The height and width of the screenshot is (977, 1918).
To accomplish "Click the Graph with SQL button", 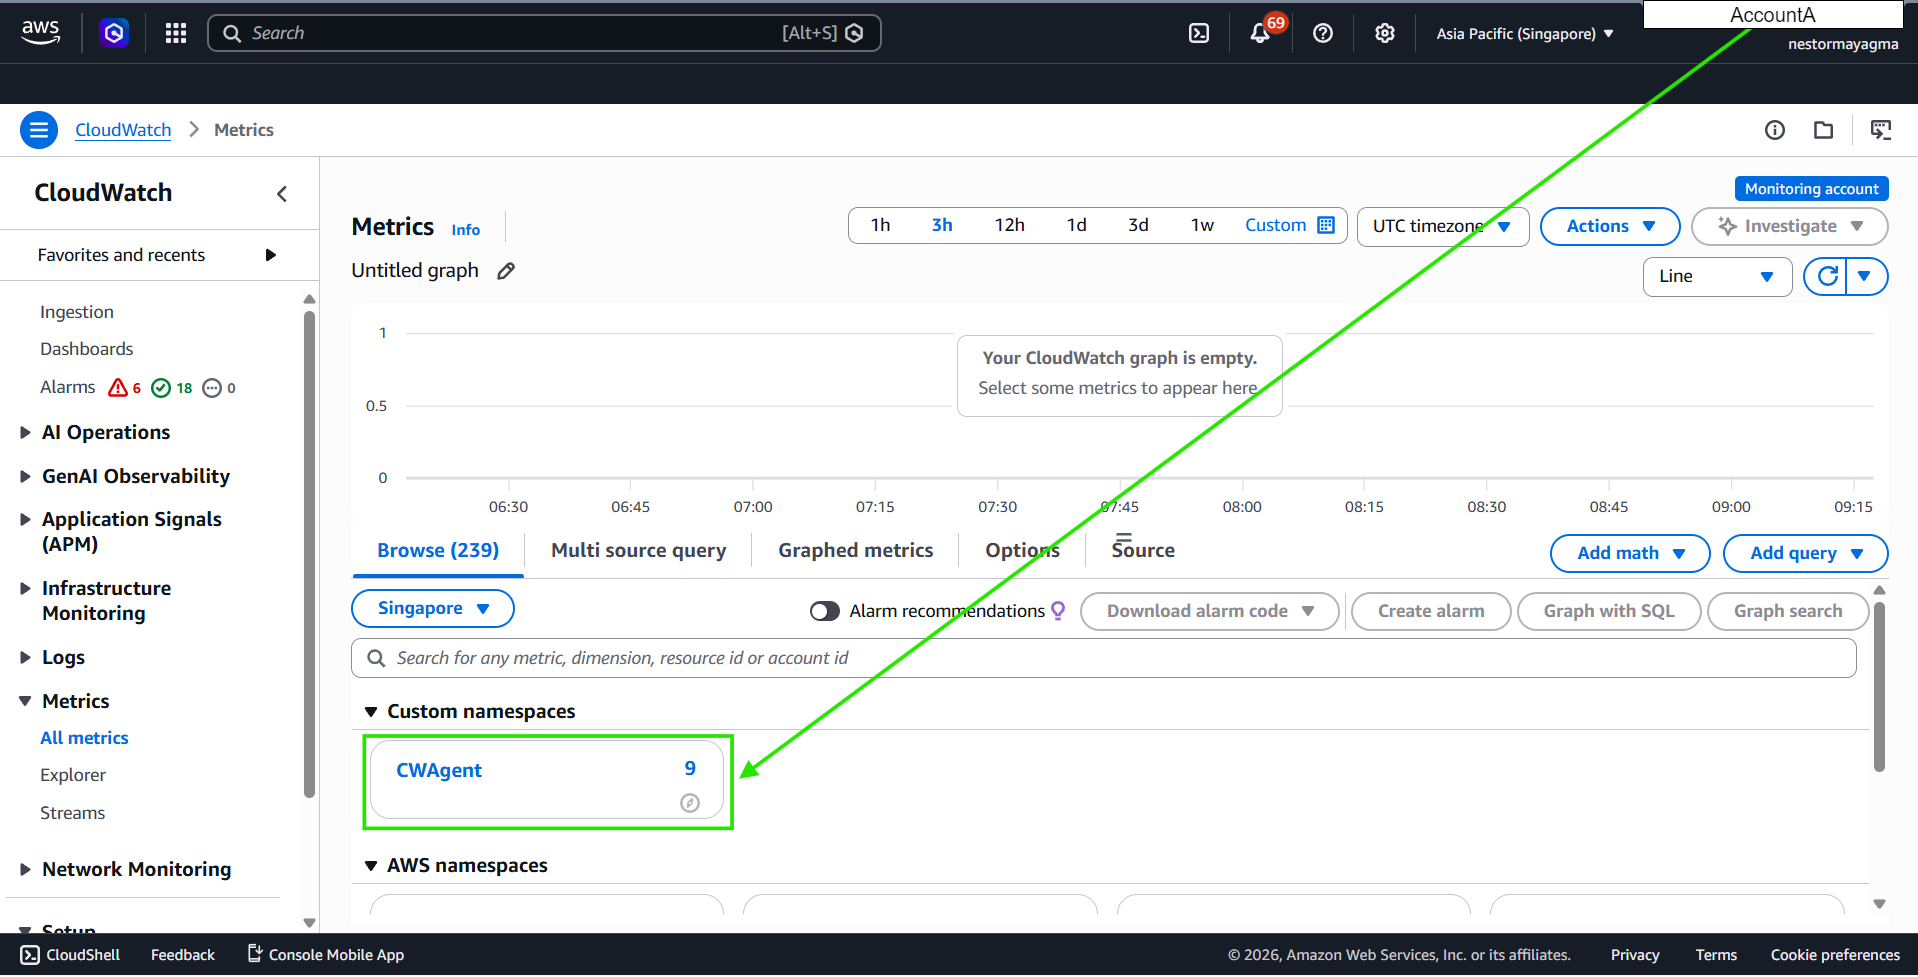I will click(1609, 612).
